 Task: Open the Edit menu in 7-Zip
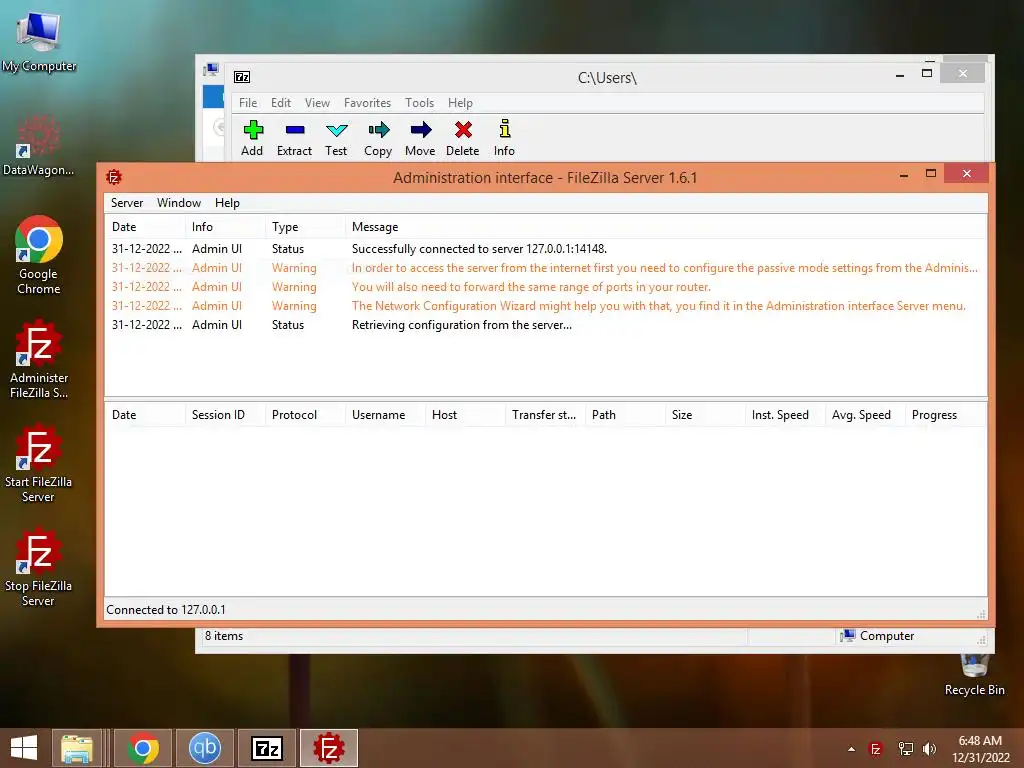pyautogui.click(x=281, y=103)
